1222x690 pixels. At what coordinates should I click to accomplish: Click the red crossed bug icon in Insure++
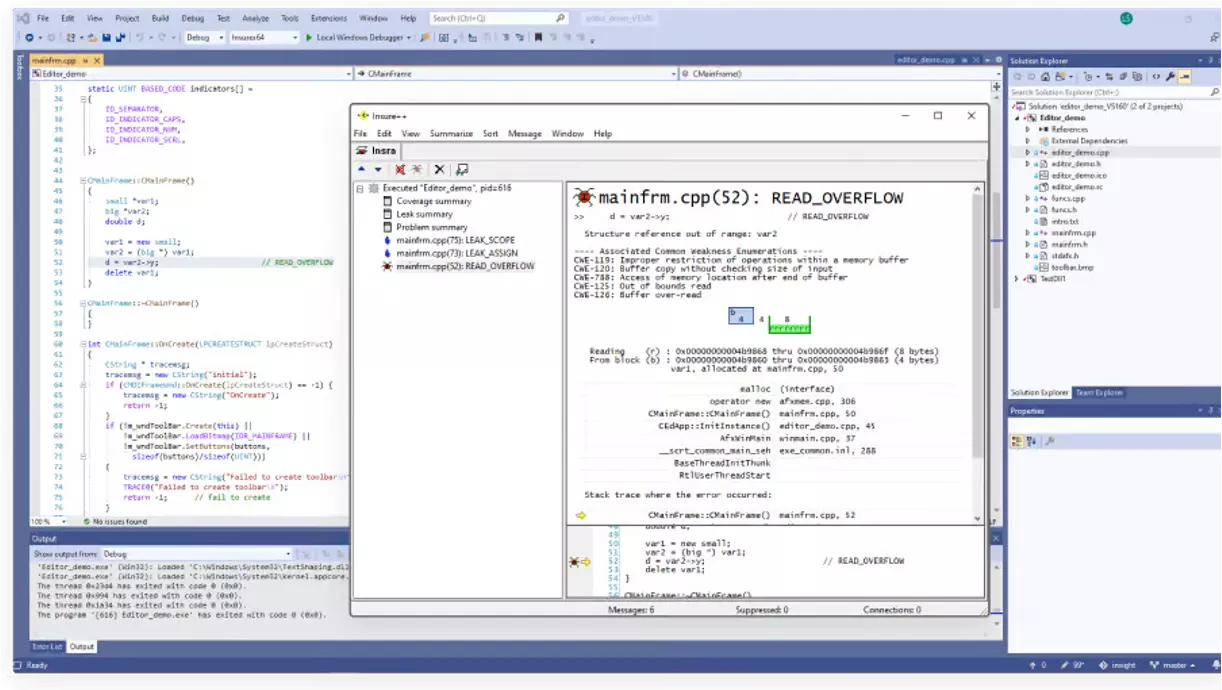tap(400, 170)
